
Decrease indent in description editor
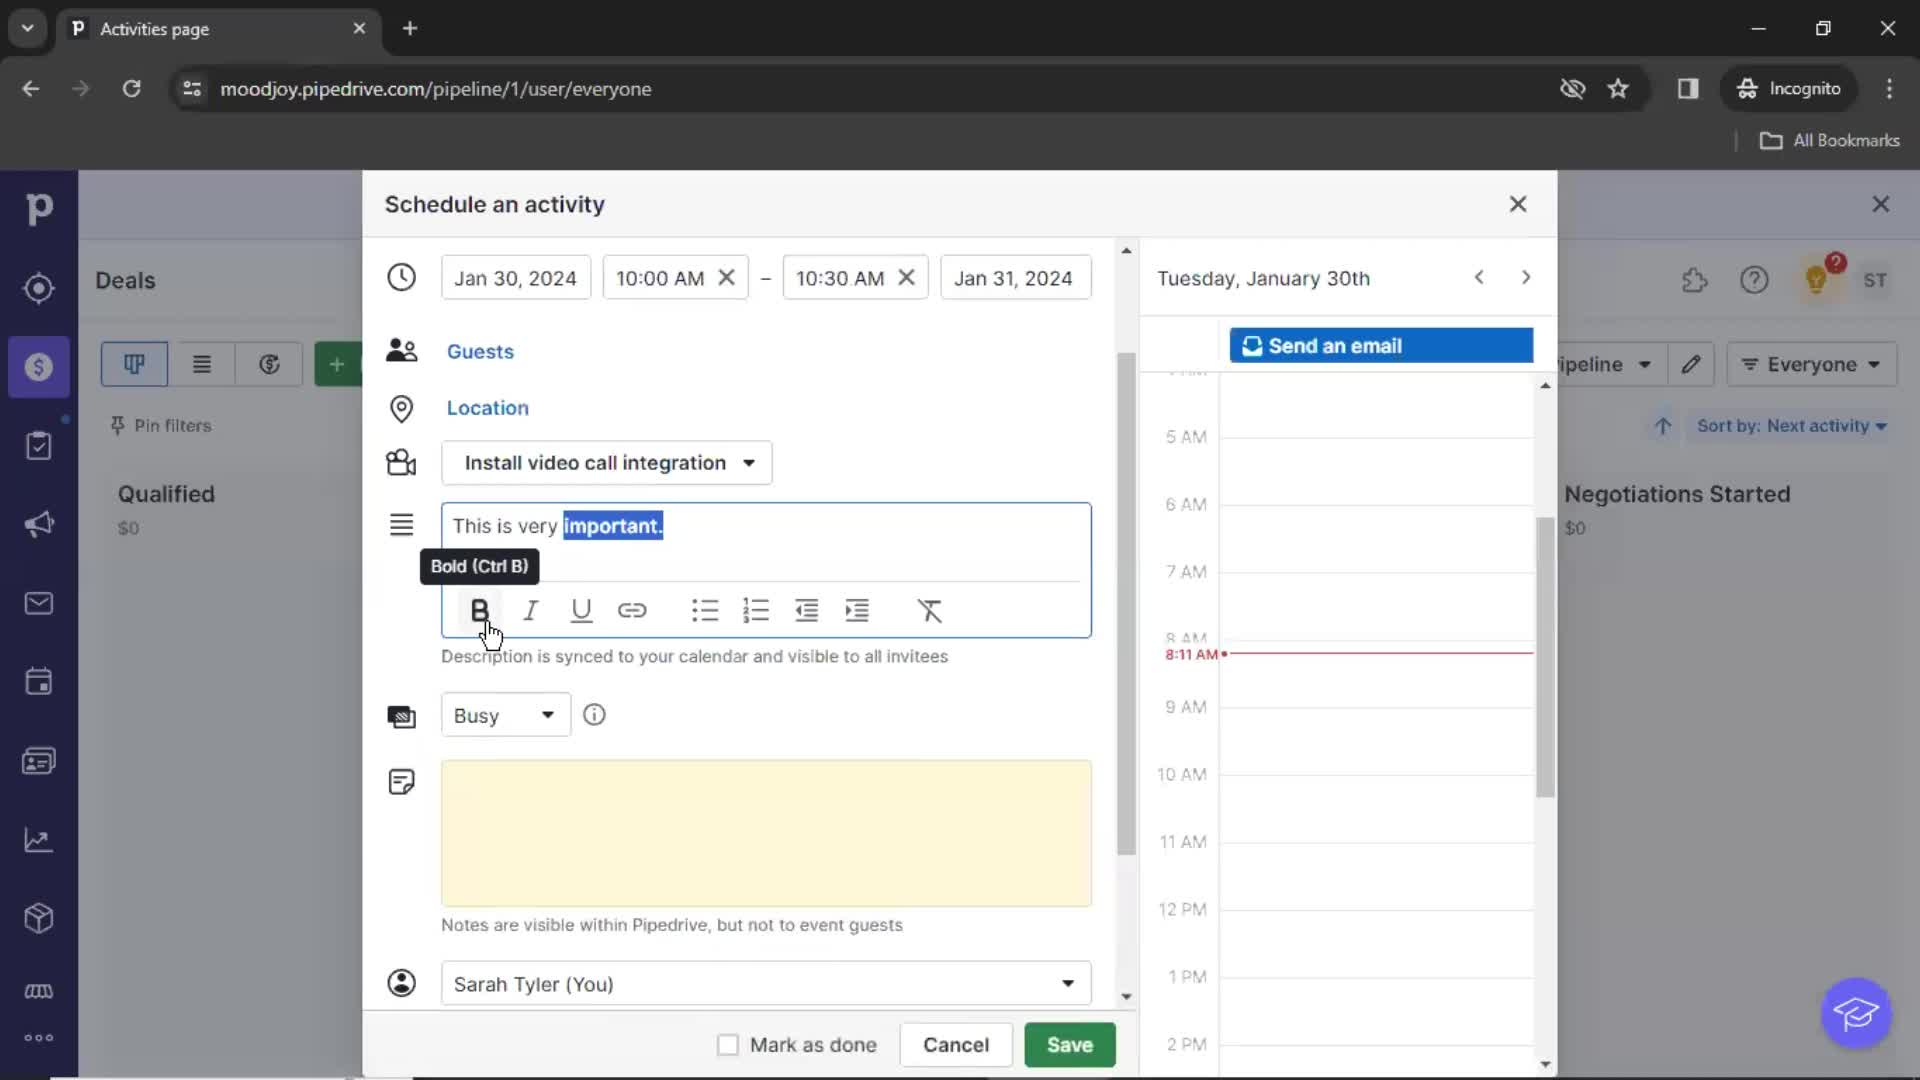tap(807, 610)
